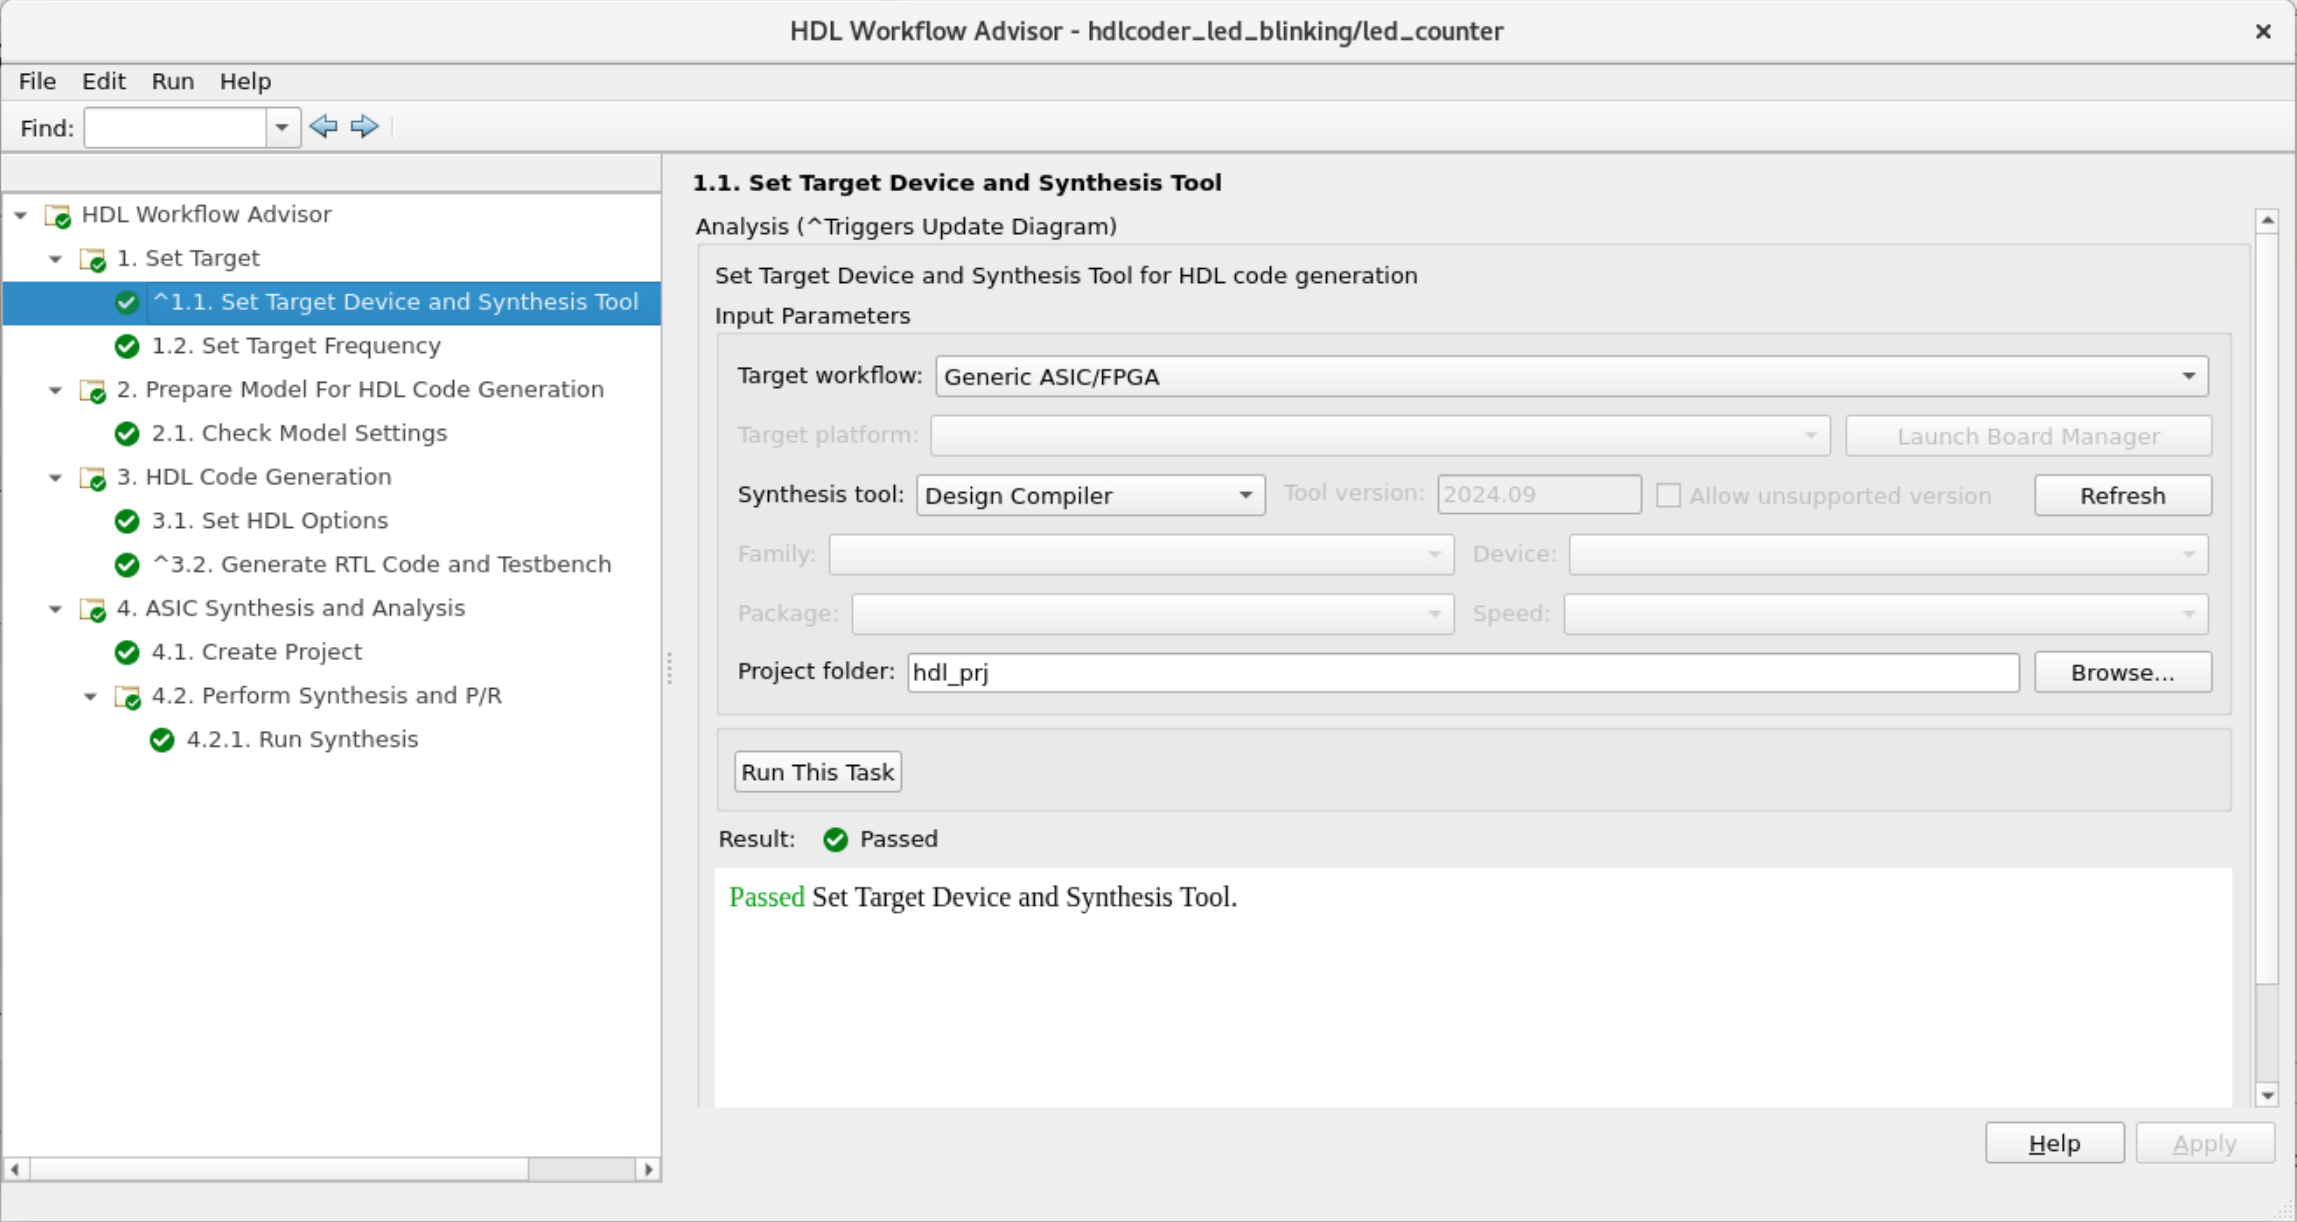Open the Help menu in menu bar
The height and width of the screenshot is (1222, 2297).
(245, 81)
